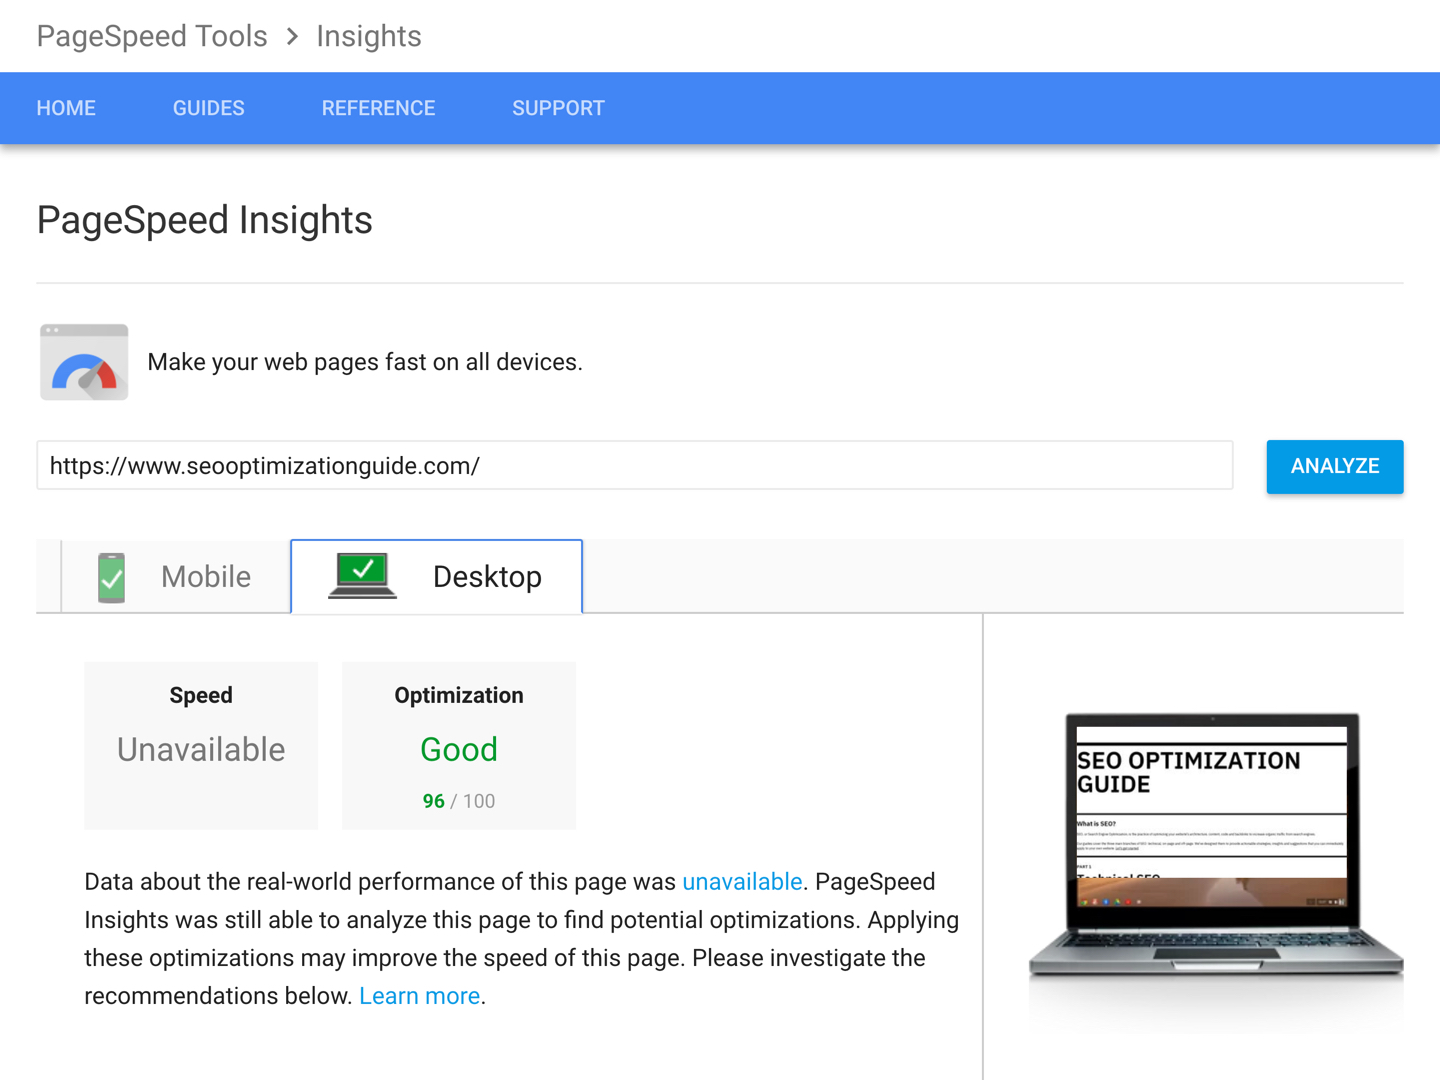The height and width of the screenshot is (1080, 1440).
Task: Click 'Make your web pages fast' tagline
Action: (x=365, y=362)
